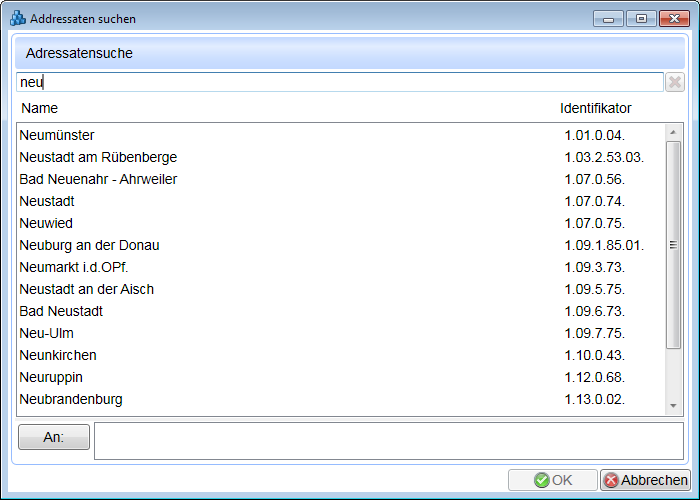Select the Neu-Ulm row
Screen dimensions: 700x500
[x=46, y=333]
